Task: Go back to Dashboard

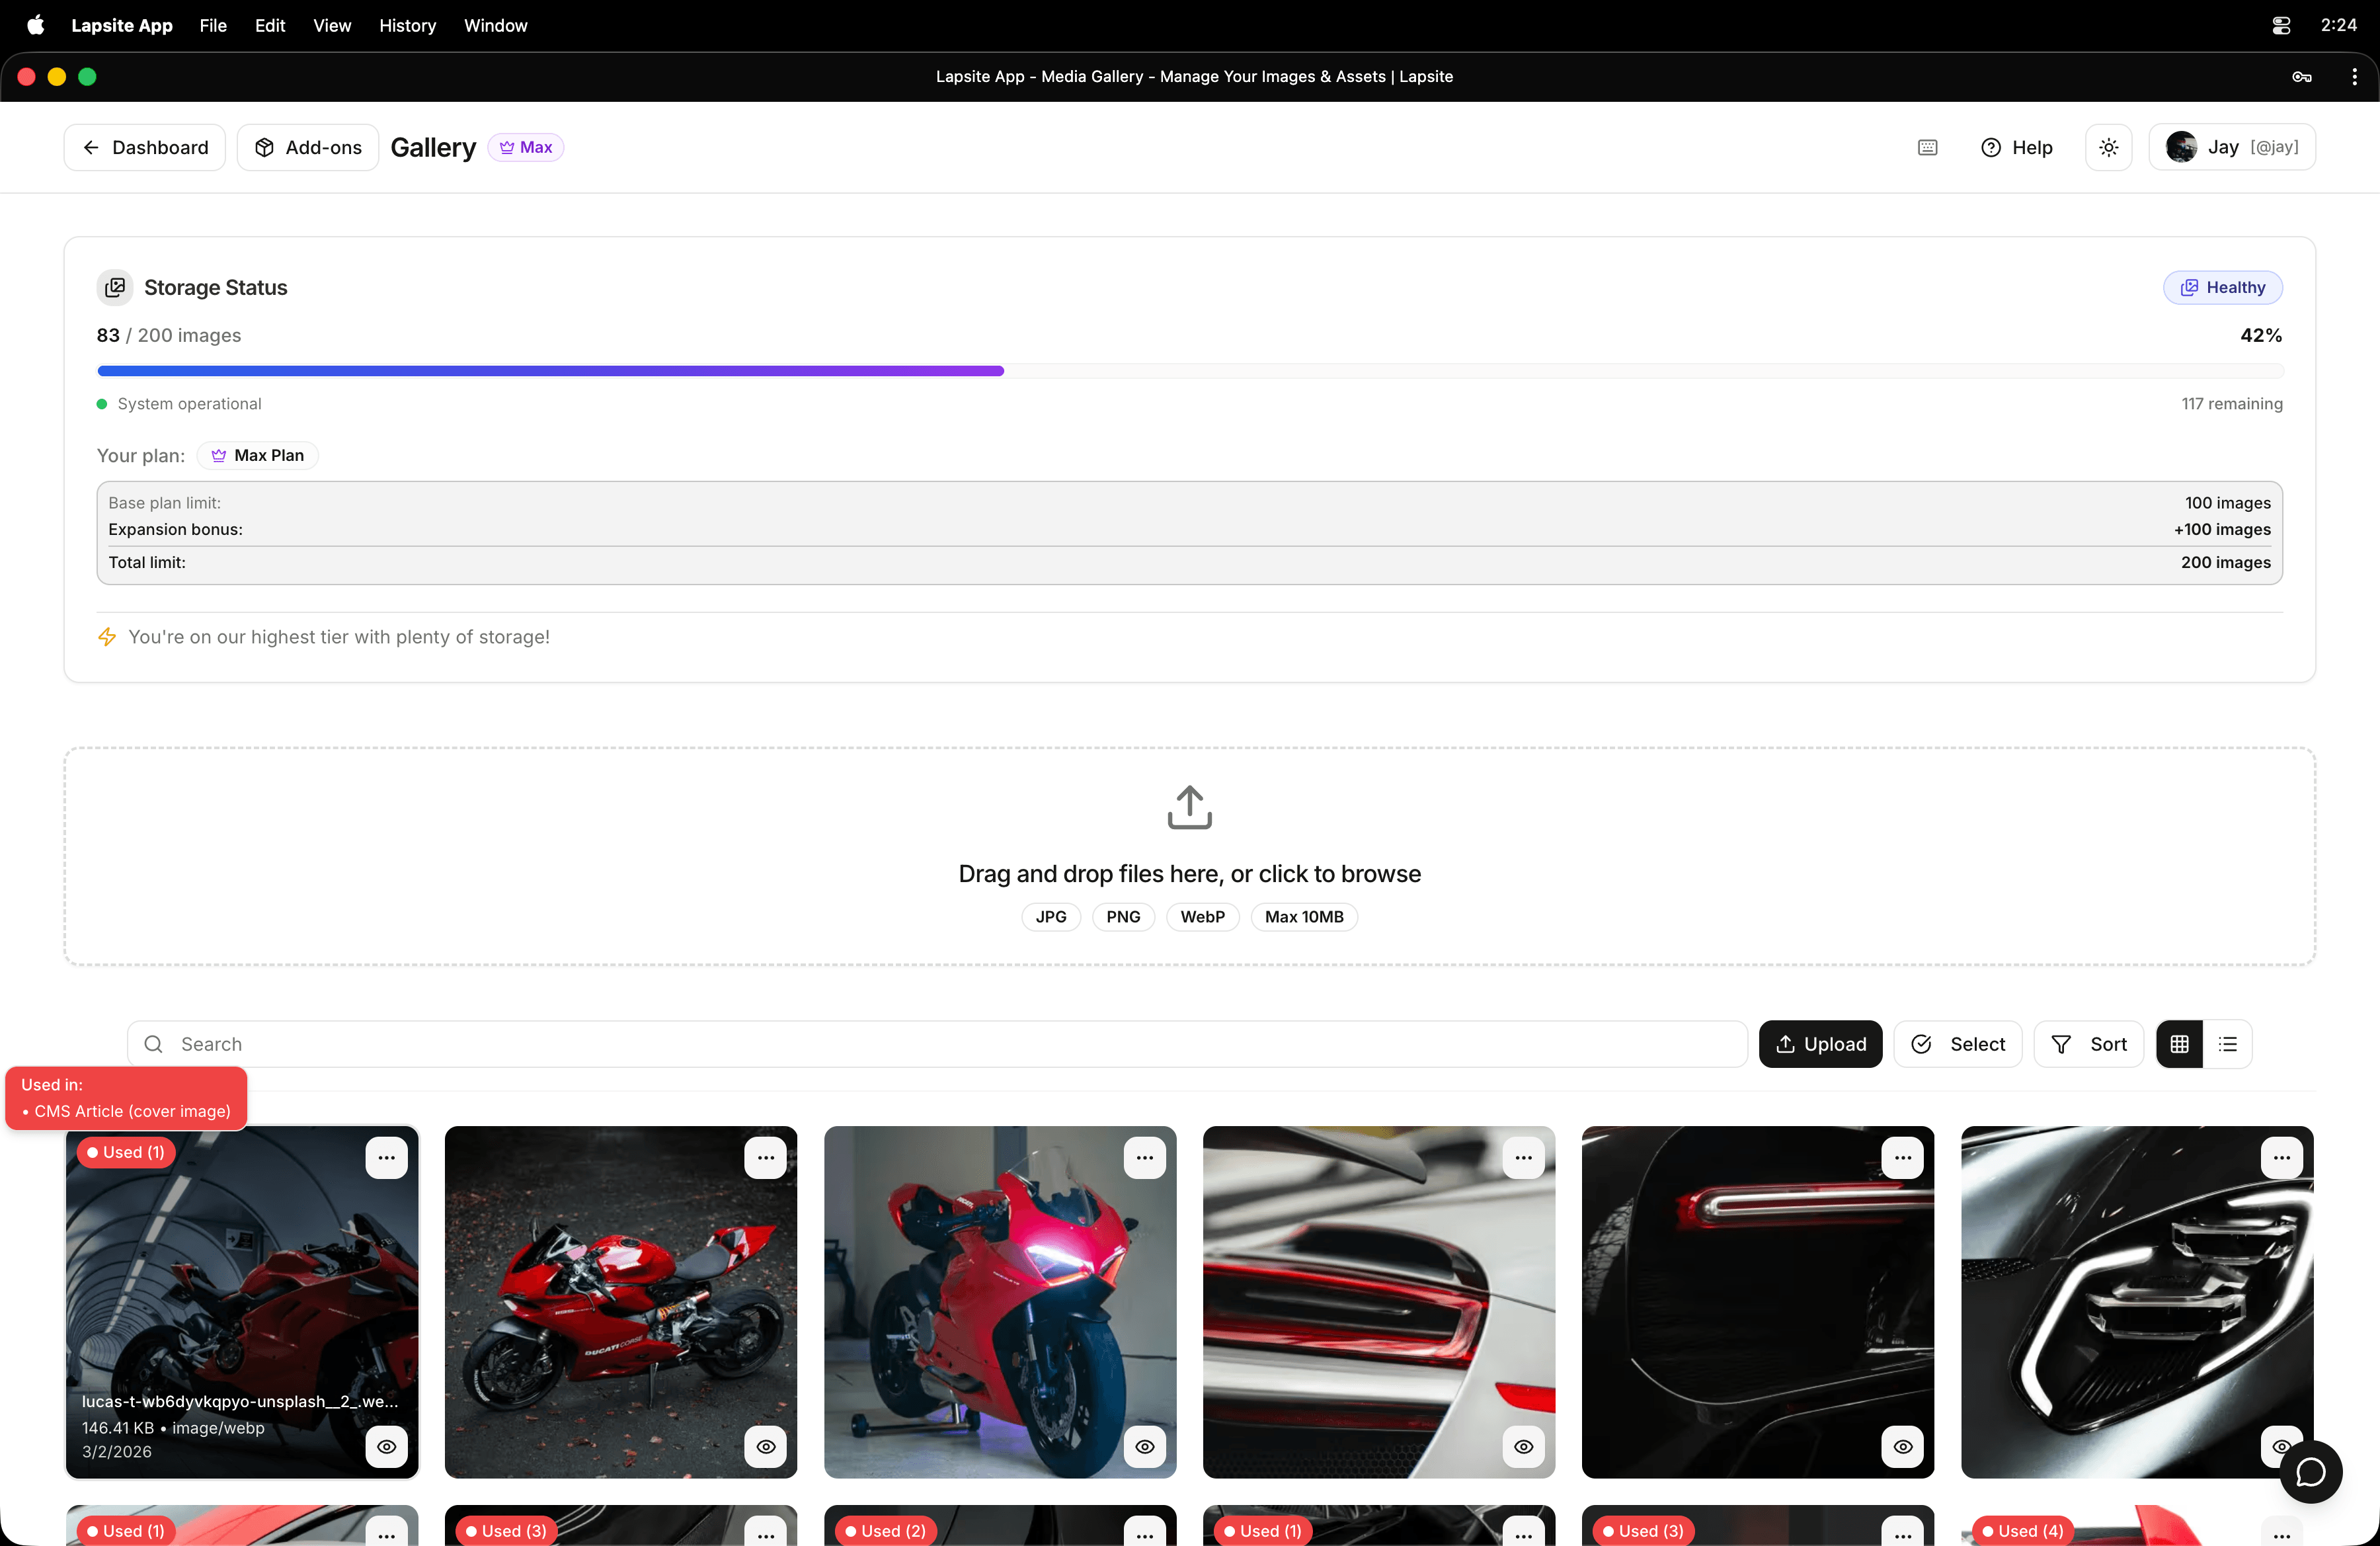Action: pyautogui.click(x=145, y=148)
